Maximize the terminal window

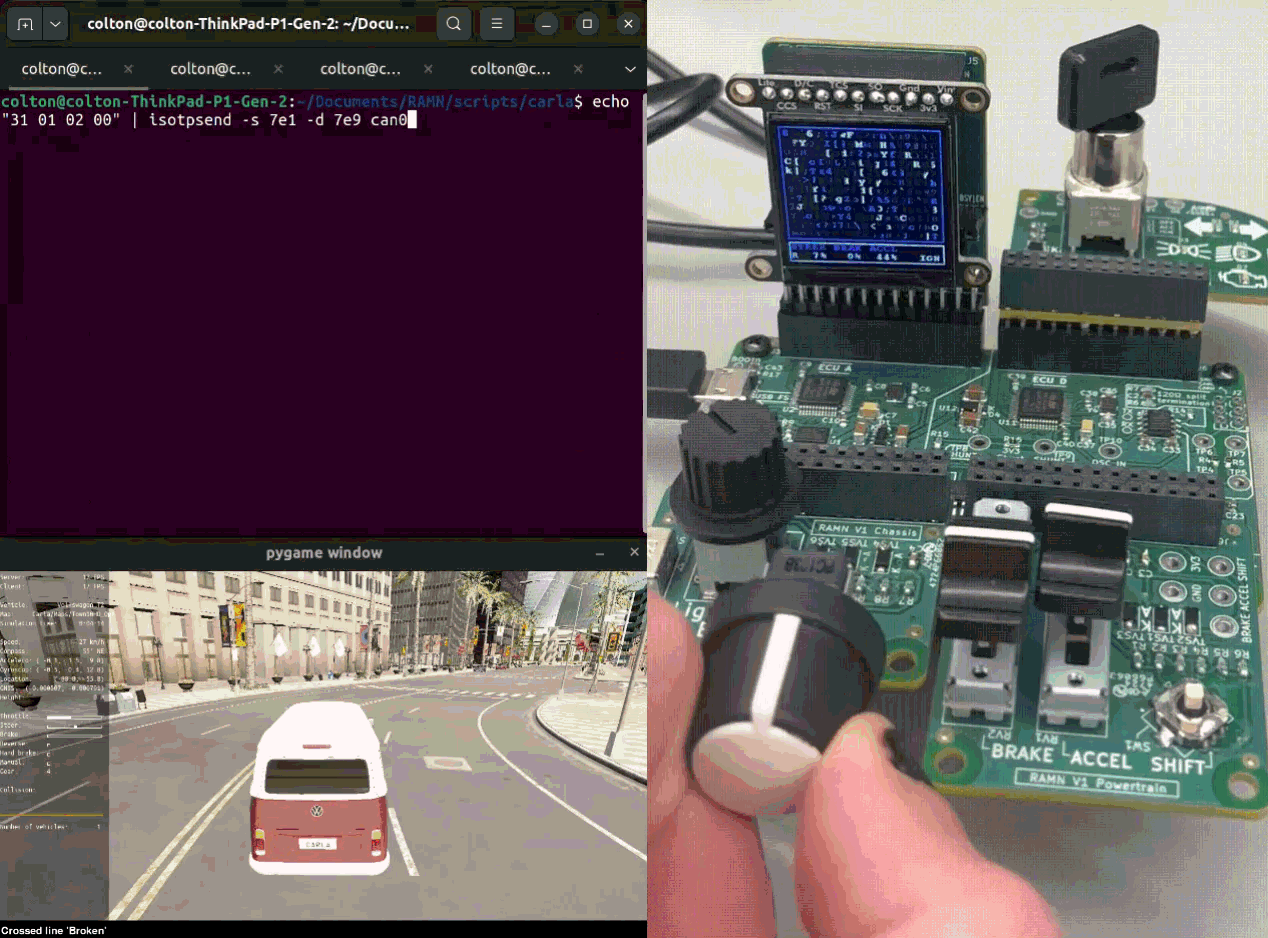(x=587, y=24)
